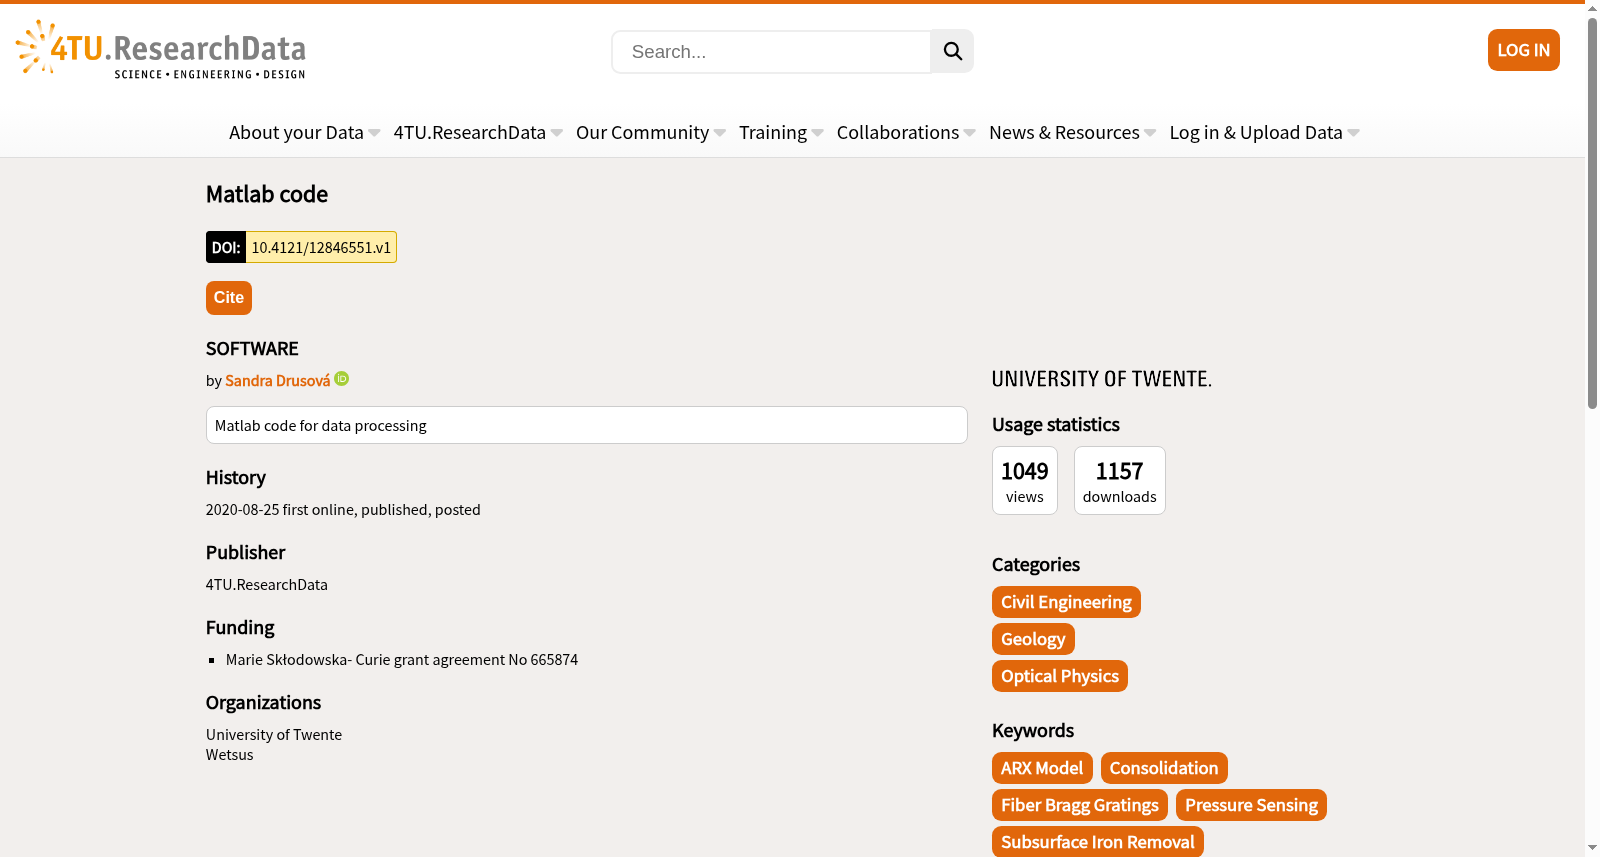Click the Pressure Sensing keyword tag
Viewport: 1600px width, 857px height.
point(1251,805)
